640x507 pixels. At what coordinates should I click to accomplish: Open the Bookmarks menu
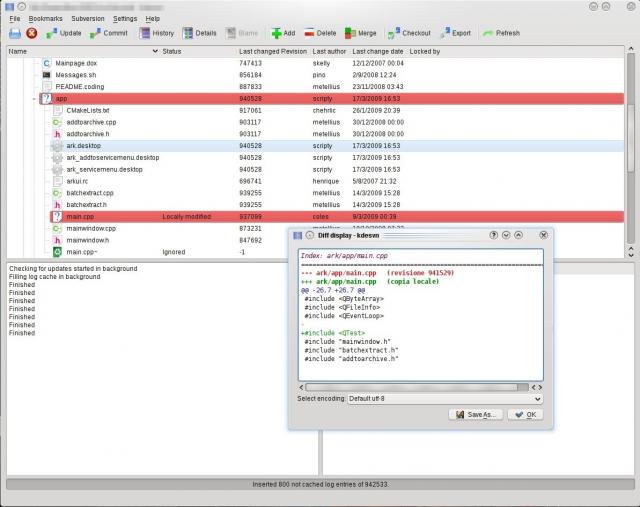(x=44, y=18)
